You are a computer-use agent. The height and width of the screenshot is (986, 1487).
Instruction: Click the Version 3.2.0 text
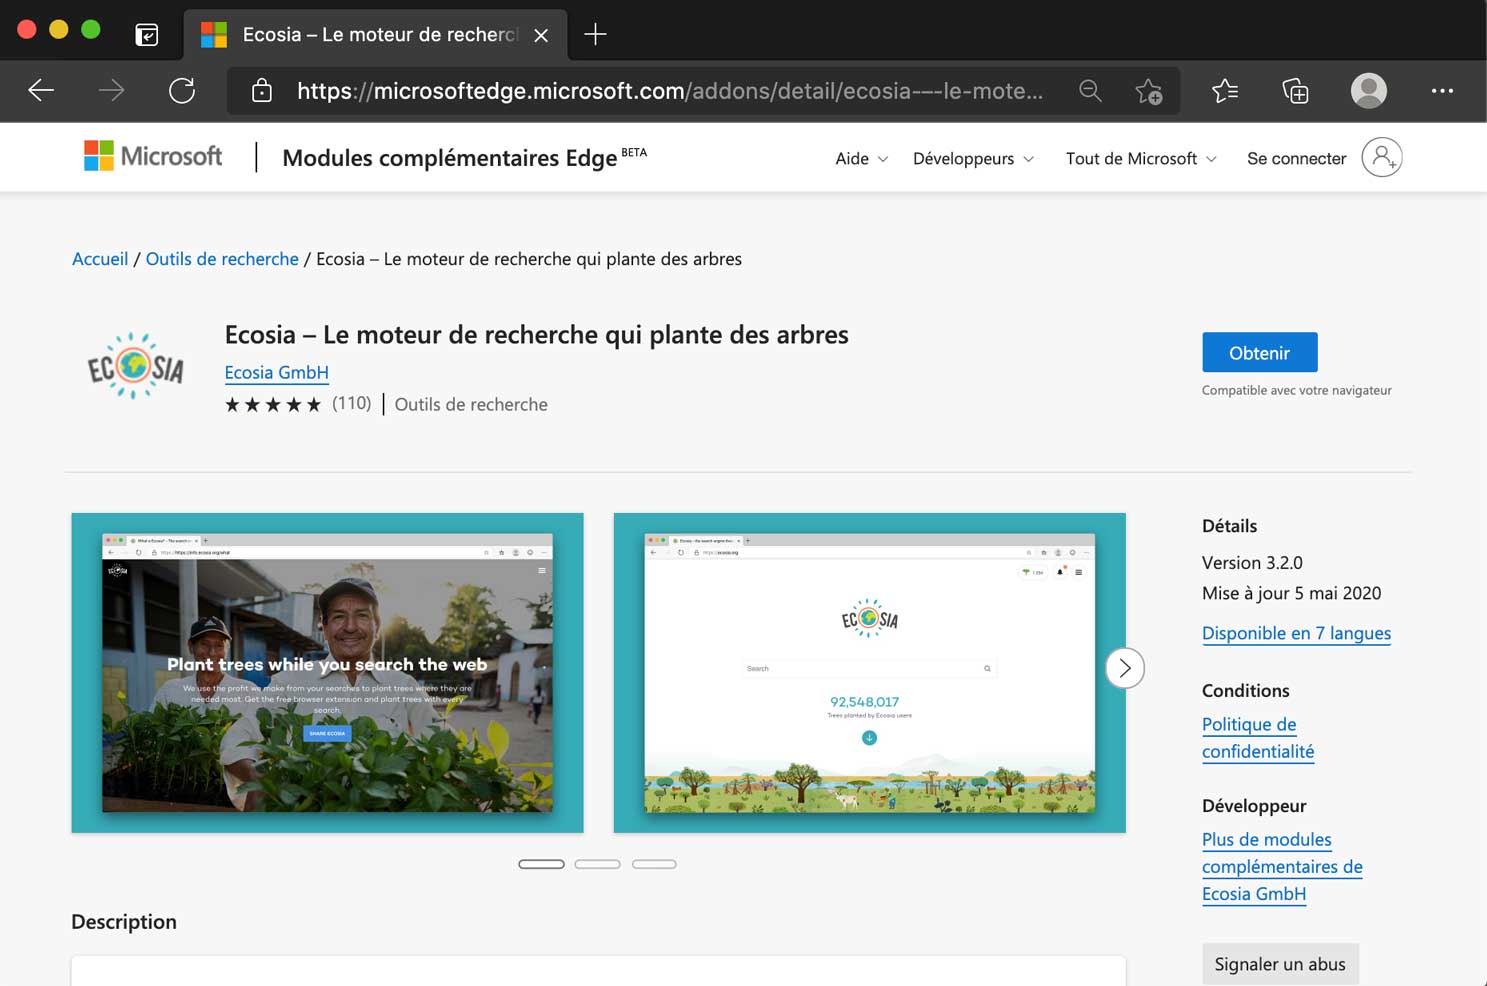click(1252, 562)
